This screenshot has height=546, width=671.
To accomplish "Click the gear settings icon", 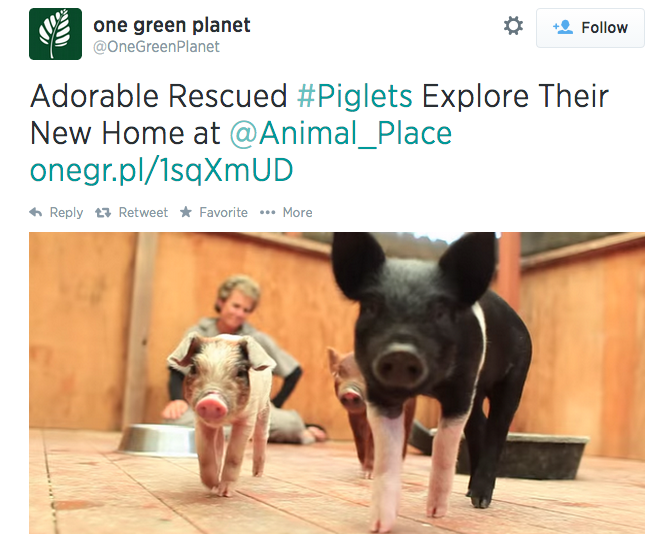I will (x=513, y=26).
